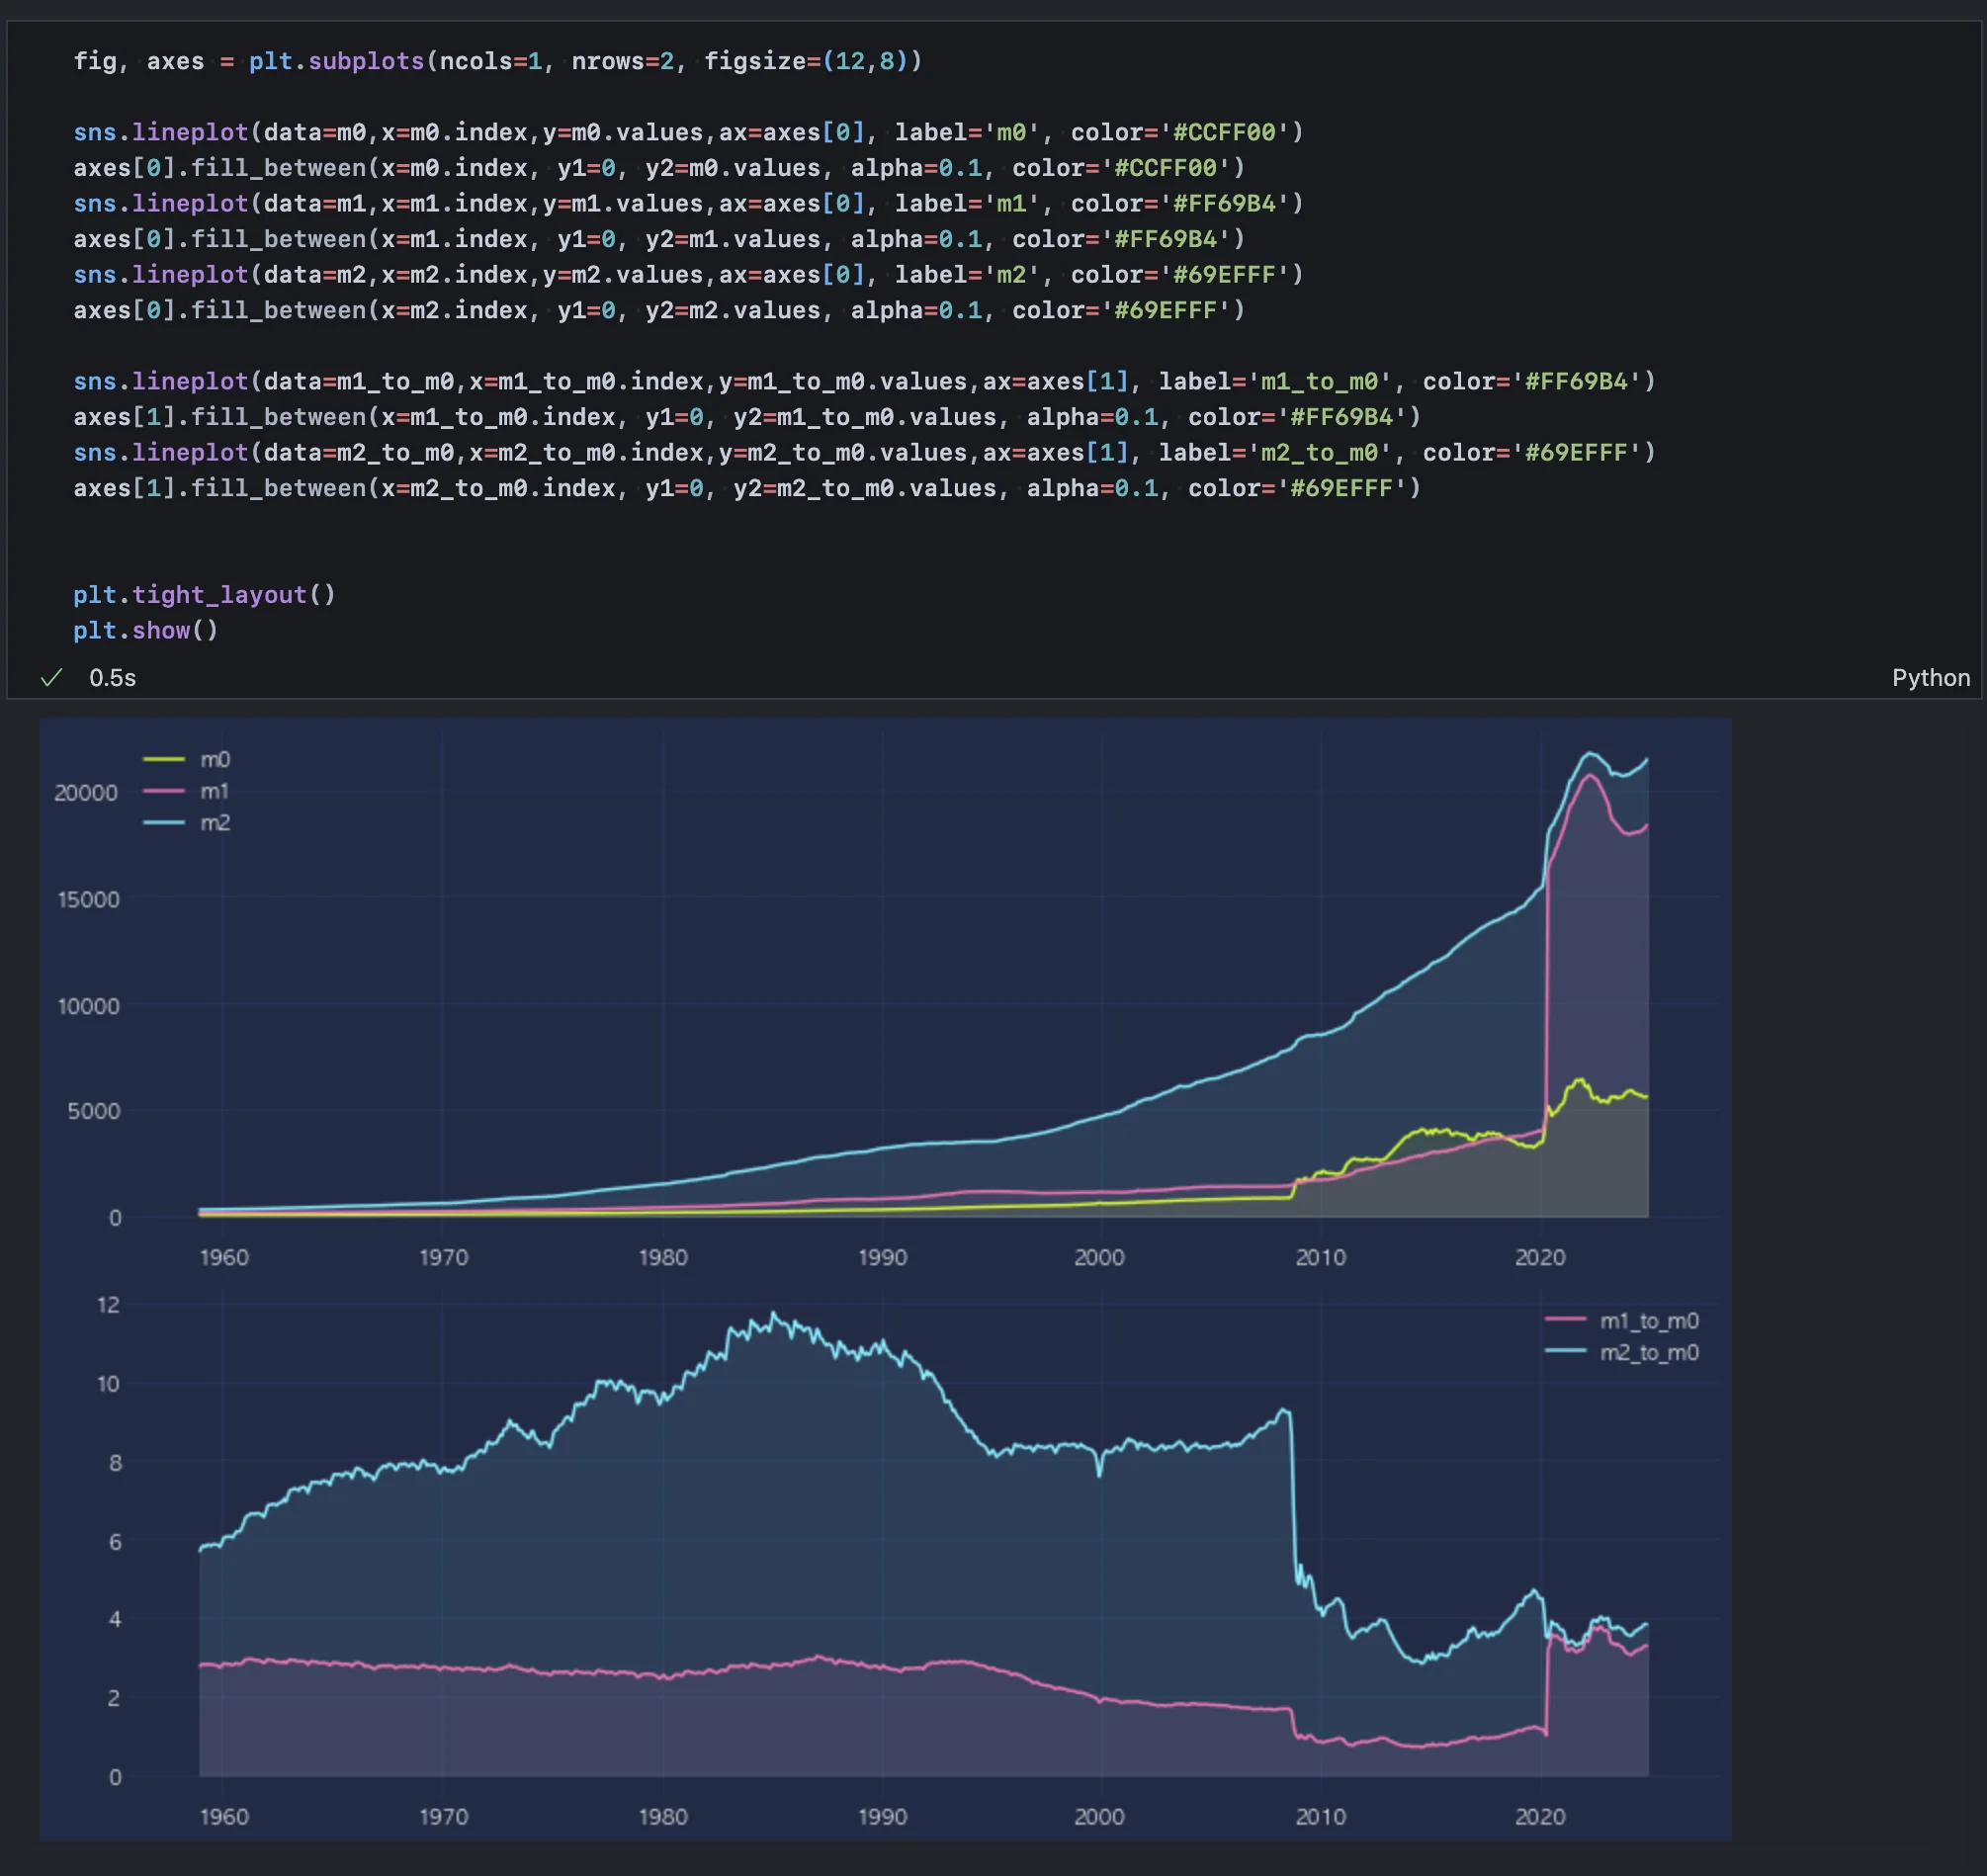Screen dimensions: 1987x1876
Task: Click the 0.5s execution time label
Action: coord(112,678)
